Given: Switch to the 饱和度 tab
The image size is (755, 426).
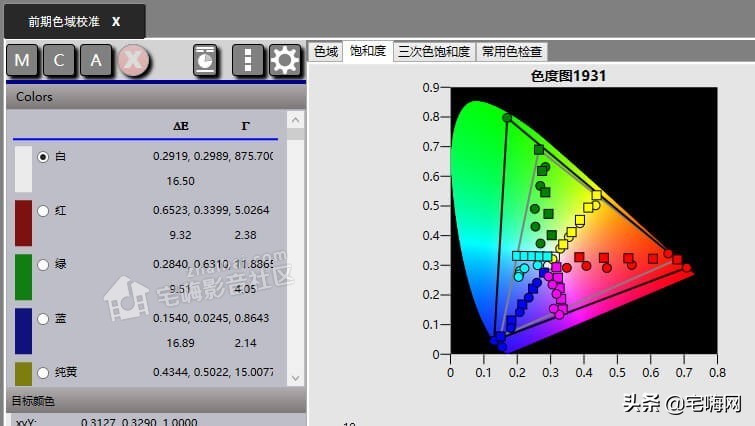Looking at the screenshot, I should pyautogui.click(x=368, y=51).
